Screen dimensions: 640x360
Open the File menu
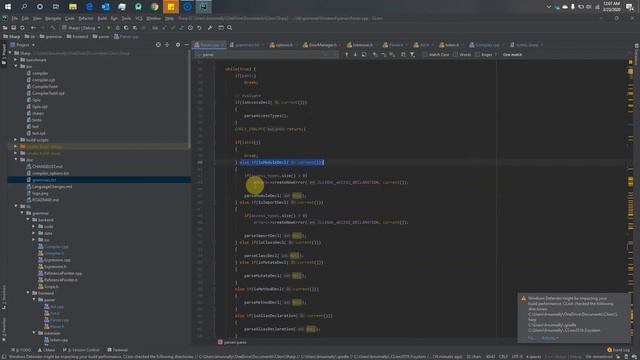pyautogui.click(x=15, y=18)
